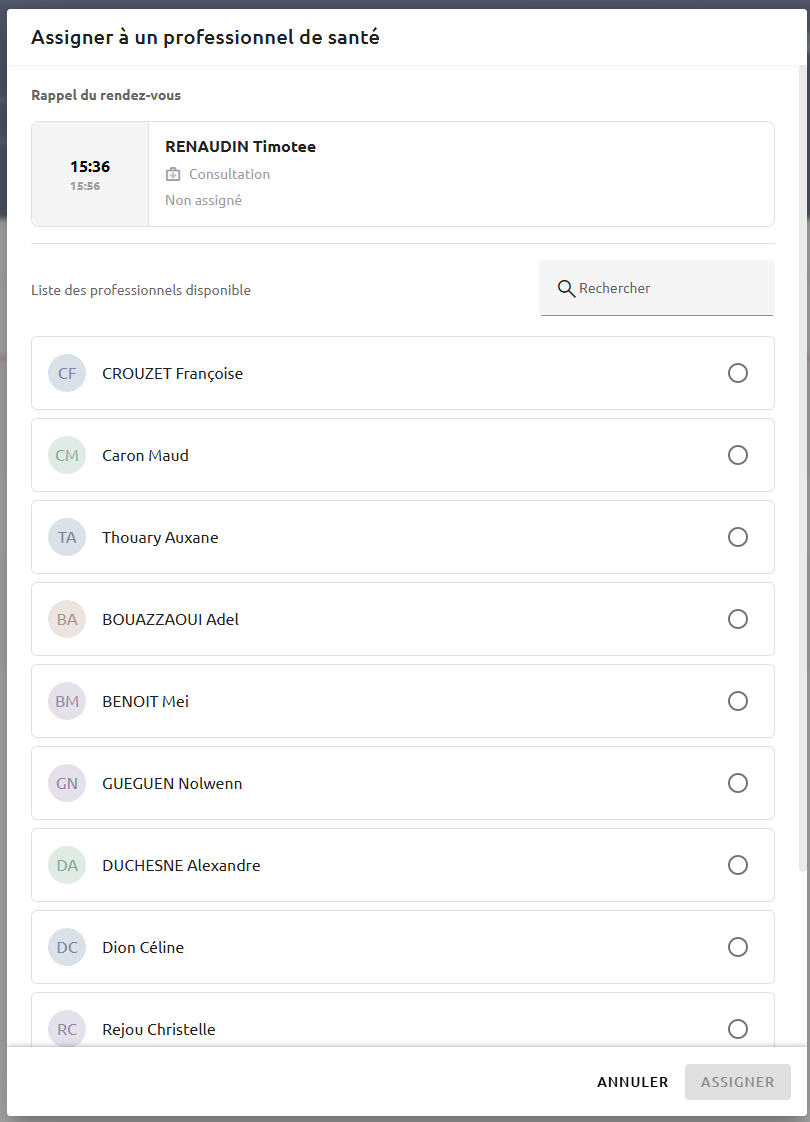Viewport: 810px width, 1122px height.
Task: Click the CF avatar for CROUZET Françoise
Action: pyautogui.click(x=67, y=374)
